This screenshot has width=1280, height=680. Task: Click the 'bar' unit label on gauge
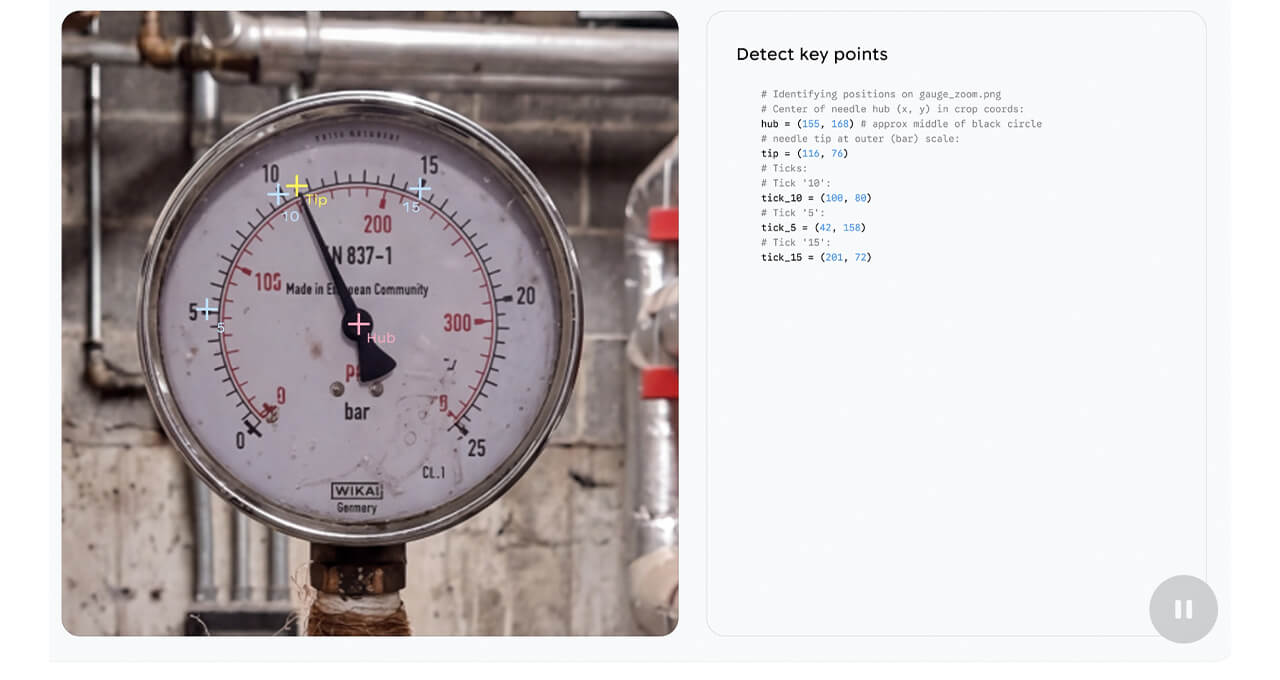coord(357,411)
